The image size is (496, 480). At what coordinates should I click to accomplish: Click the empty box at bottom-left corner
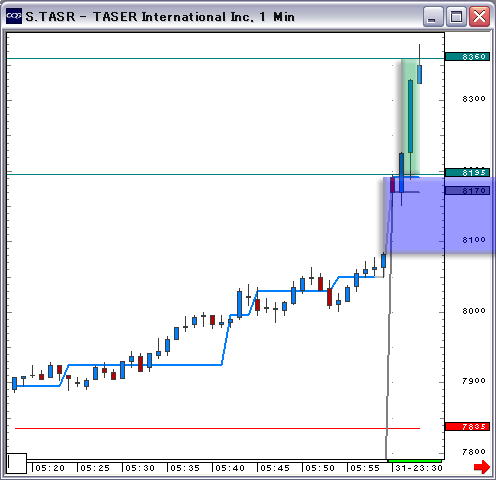click(17, 463)
